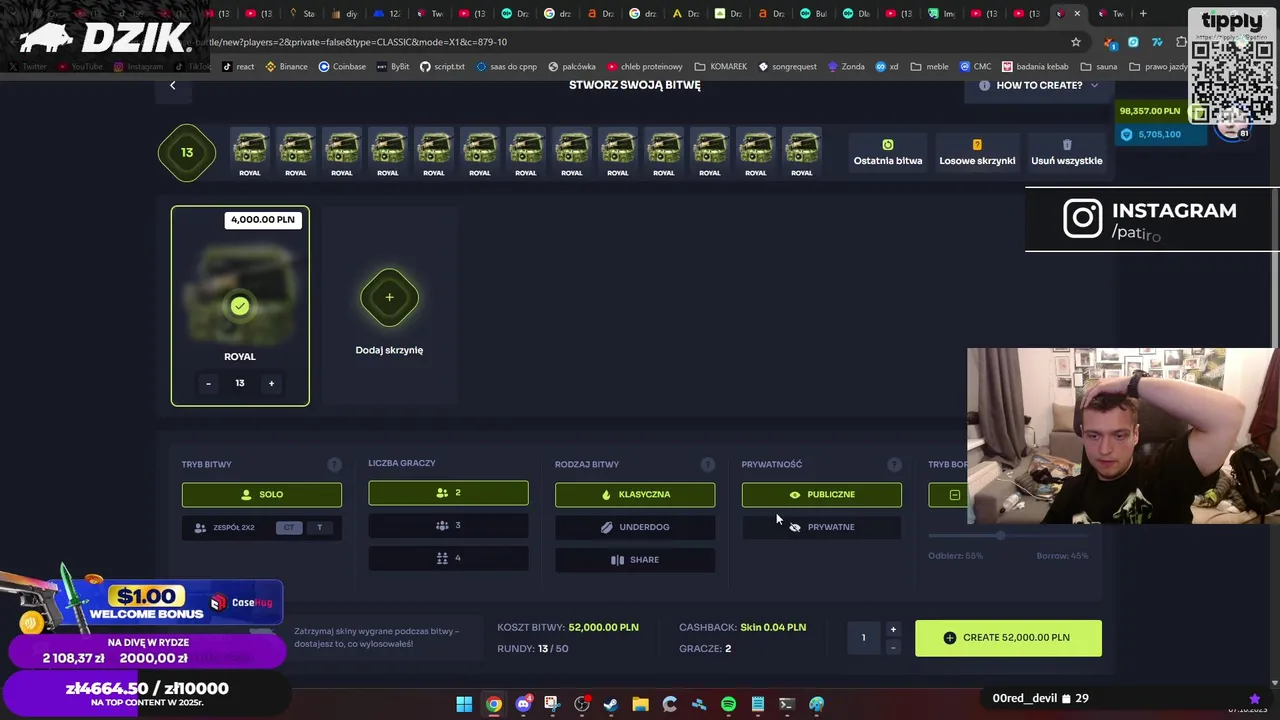Open the prawo jazdy bookmarks folder

point(1158,67)
